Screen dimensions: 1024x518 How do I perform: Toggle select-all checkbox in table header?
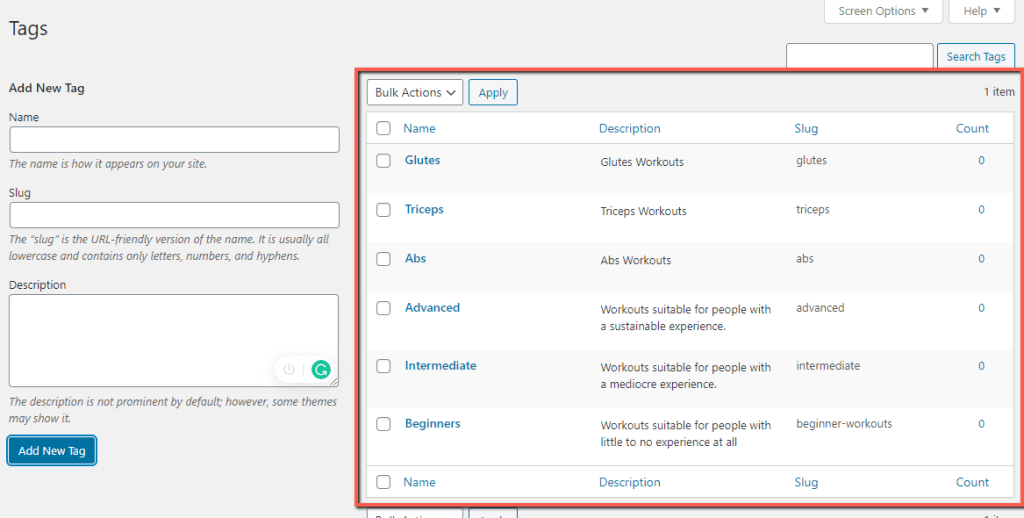[x=383, y=128]
